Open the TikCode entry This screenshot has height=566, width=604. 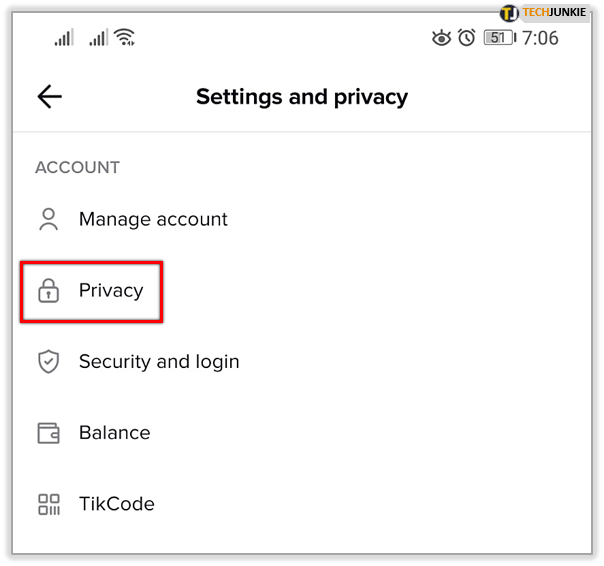click(116, 504)
